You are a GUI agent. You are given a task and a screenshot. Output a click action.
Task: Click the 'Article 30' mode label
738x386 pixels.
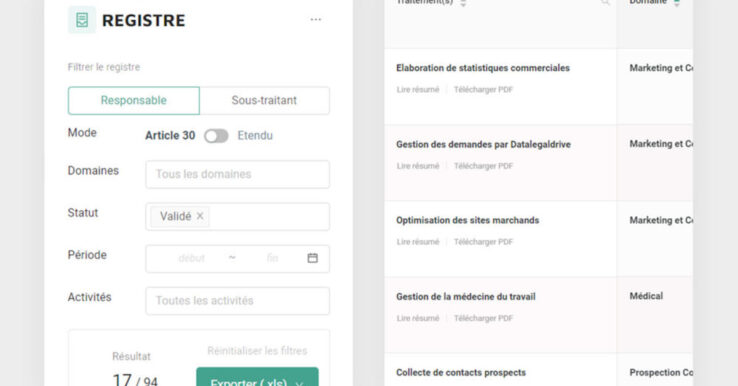pyautogui.click(x=170, y=136)
